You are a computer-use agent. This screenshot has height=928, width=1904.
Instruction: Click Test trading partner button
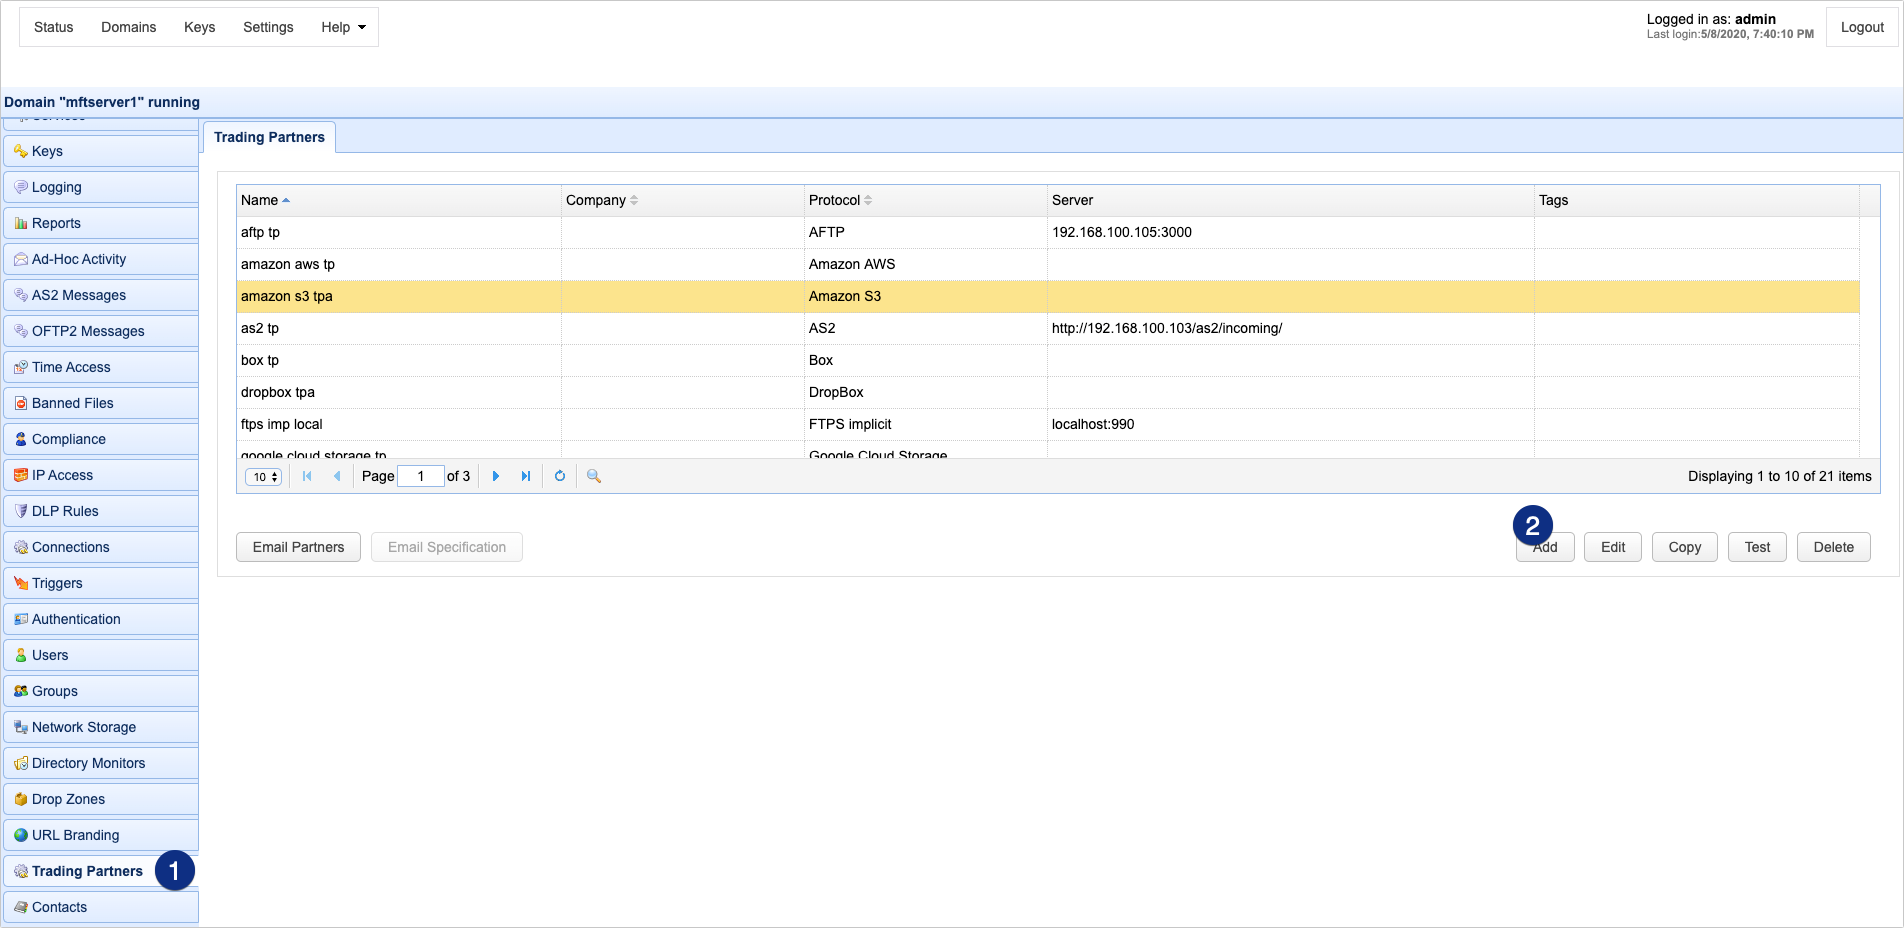click(x=1757, y=547)
